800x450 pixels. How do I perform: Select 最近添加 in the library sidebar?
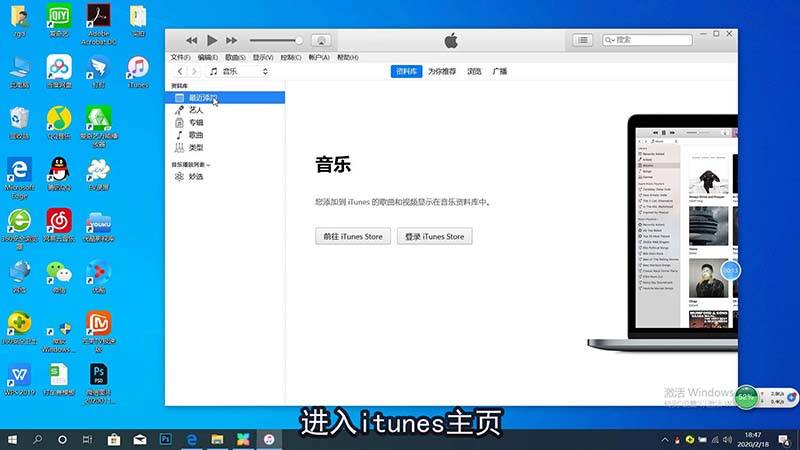[x=225, y=97]
